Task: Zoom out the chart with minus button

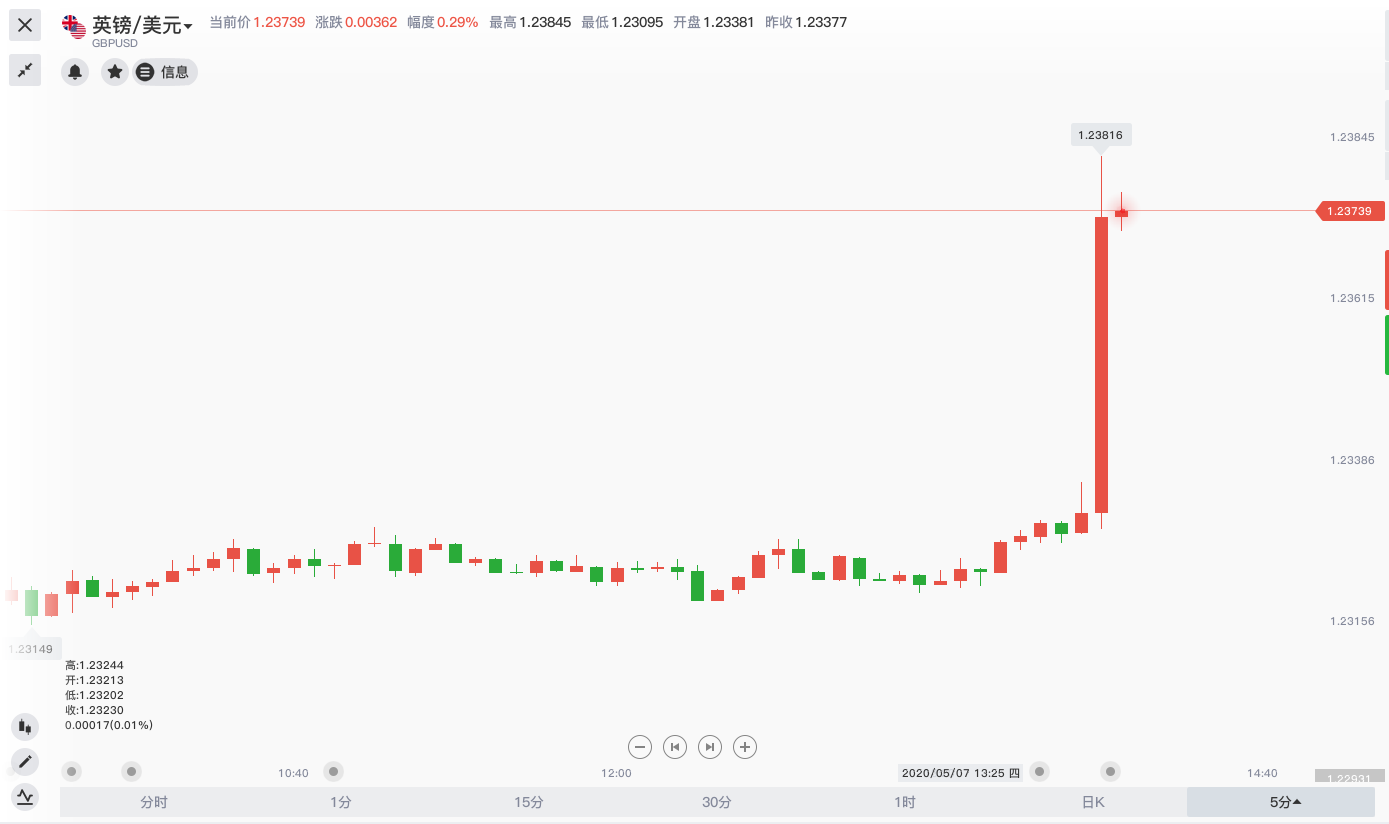Action: point(640,747)
